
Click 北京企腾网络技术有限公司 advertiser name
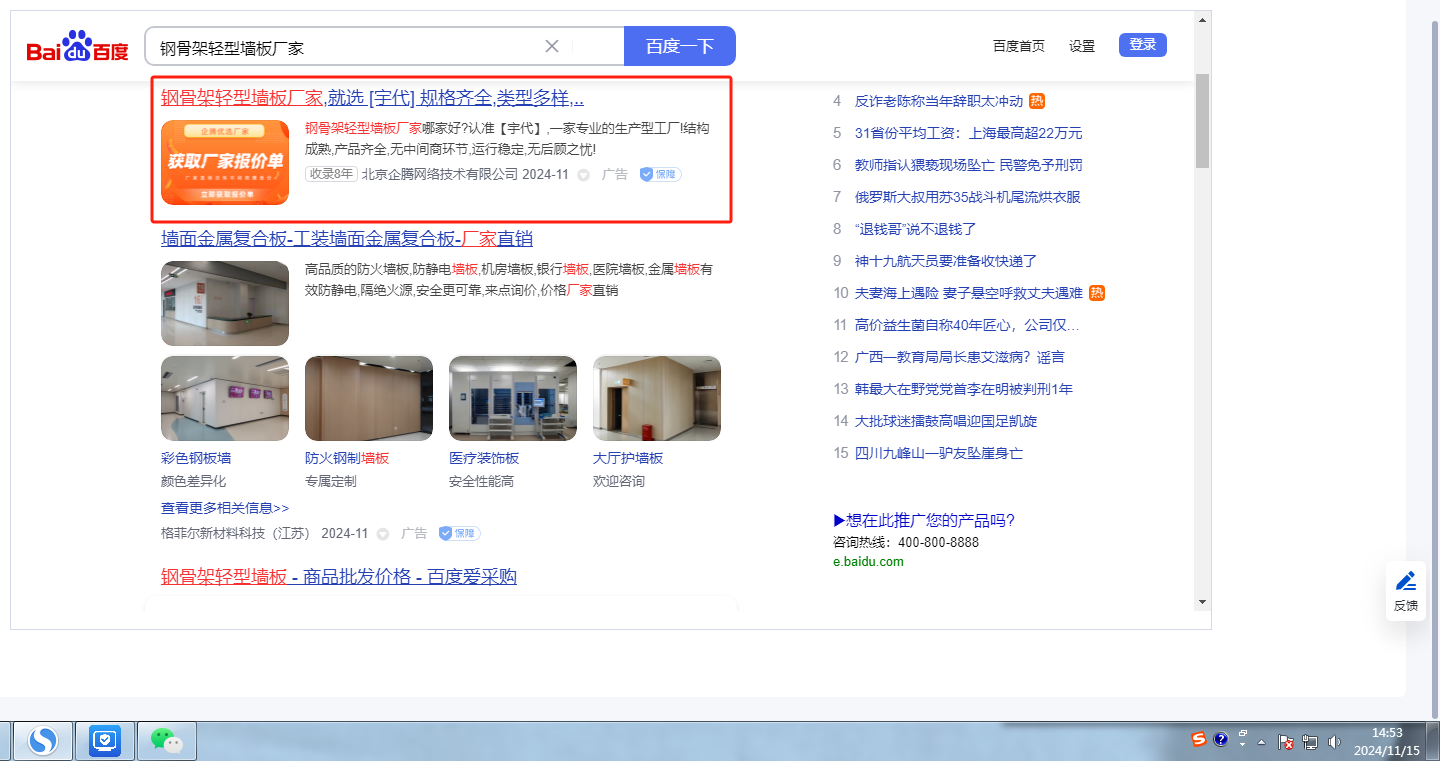point(440,174)
